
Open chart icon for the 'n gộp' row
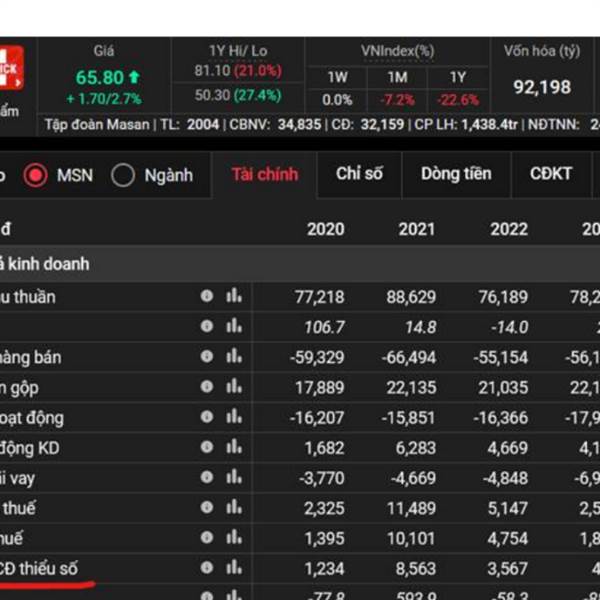coord(234,386)
